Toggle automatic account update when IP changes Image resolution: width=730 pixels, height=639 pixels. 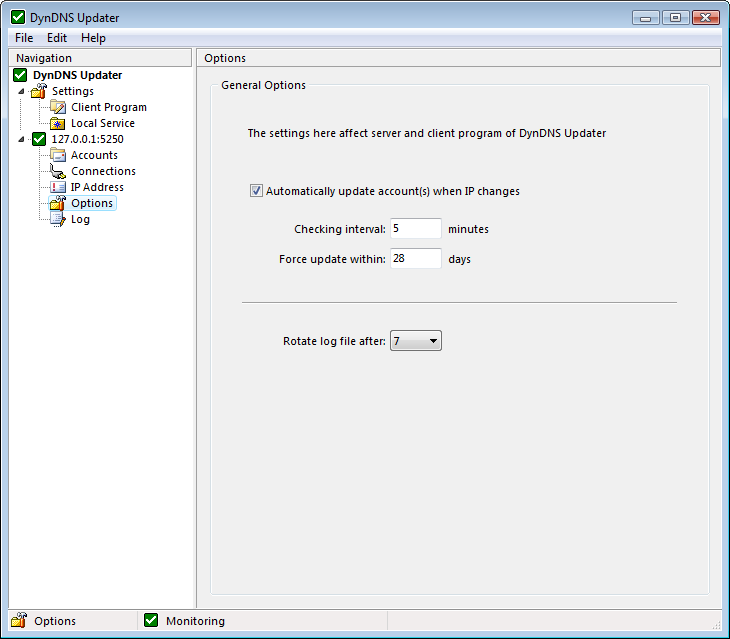click(257, 191)
